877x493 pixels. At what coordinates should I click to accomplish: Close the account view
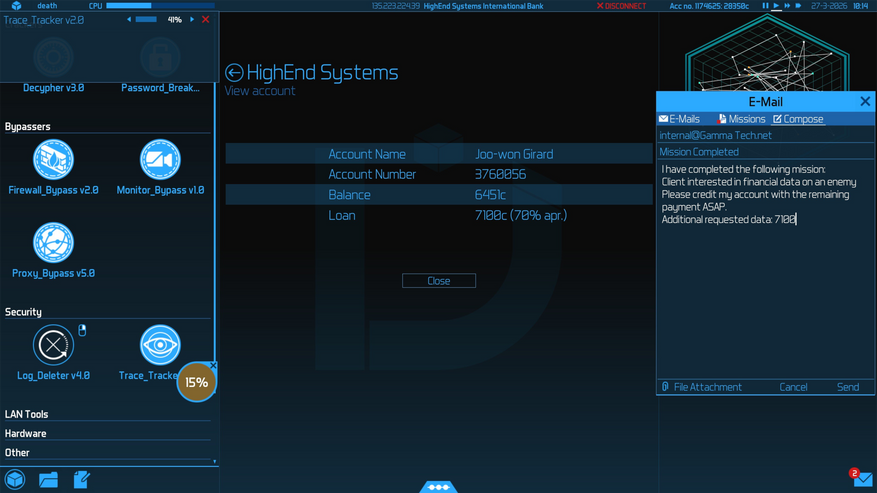[438, 281]
